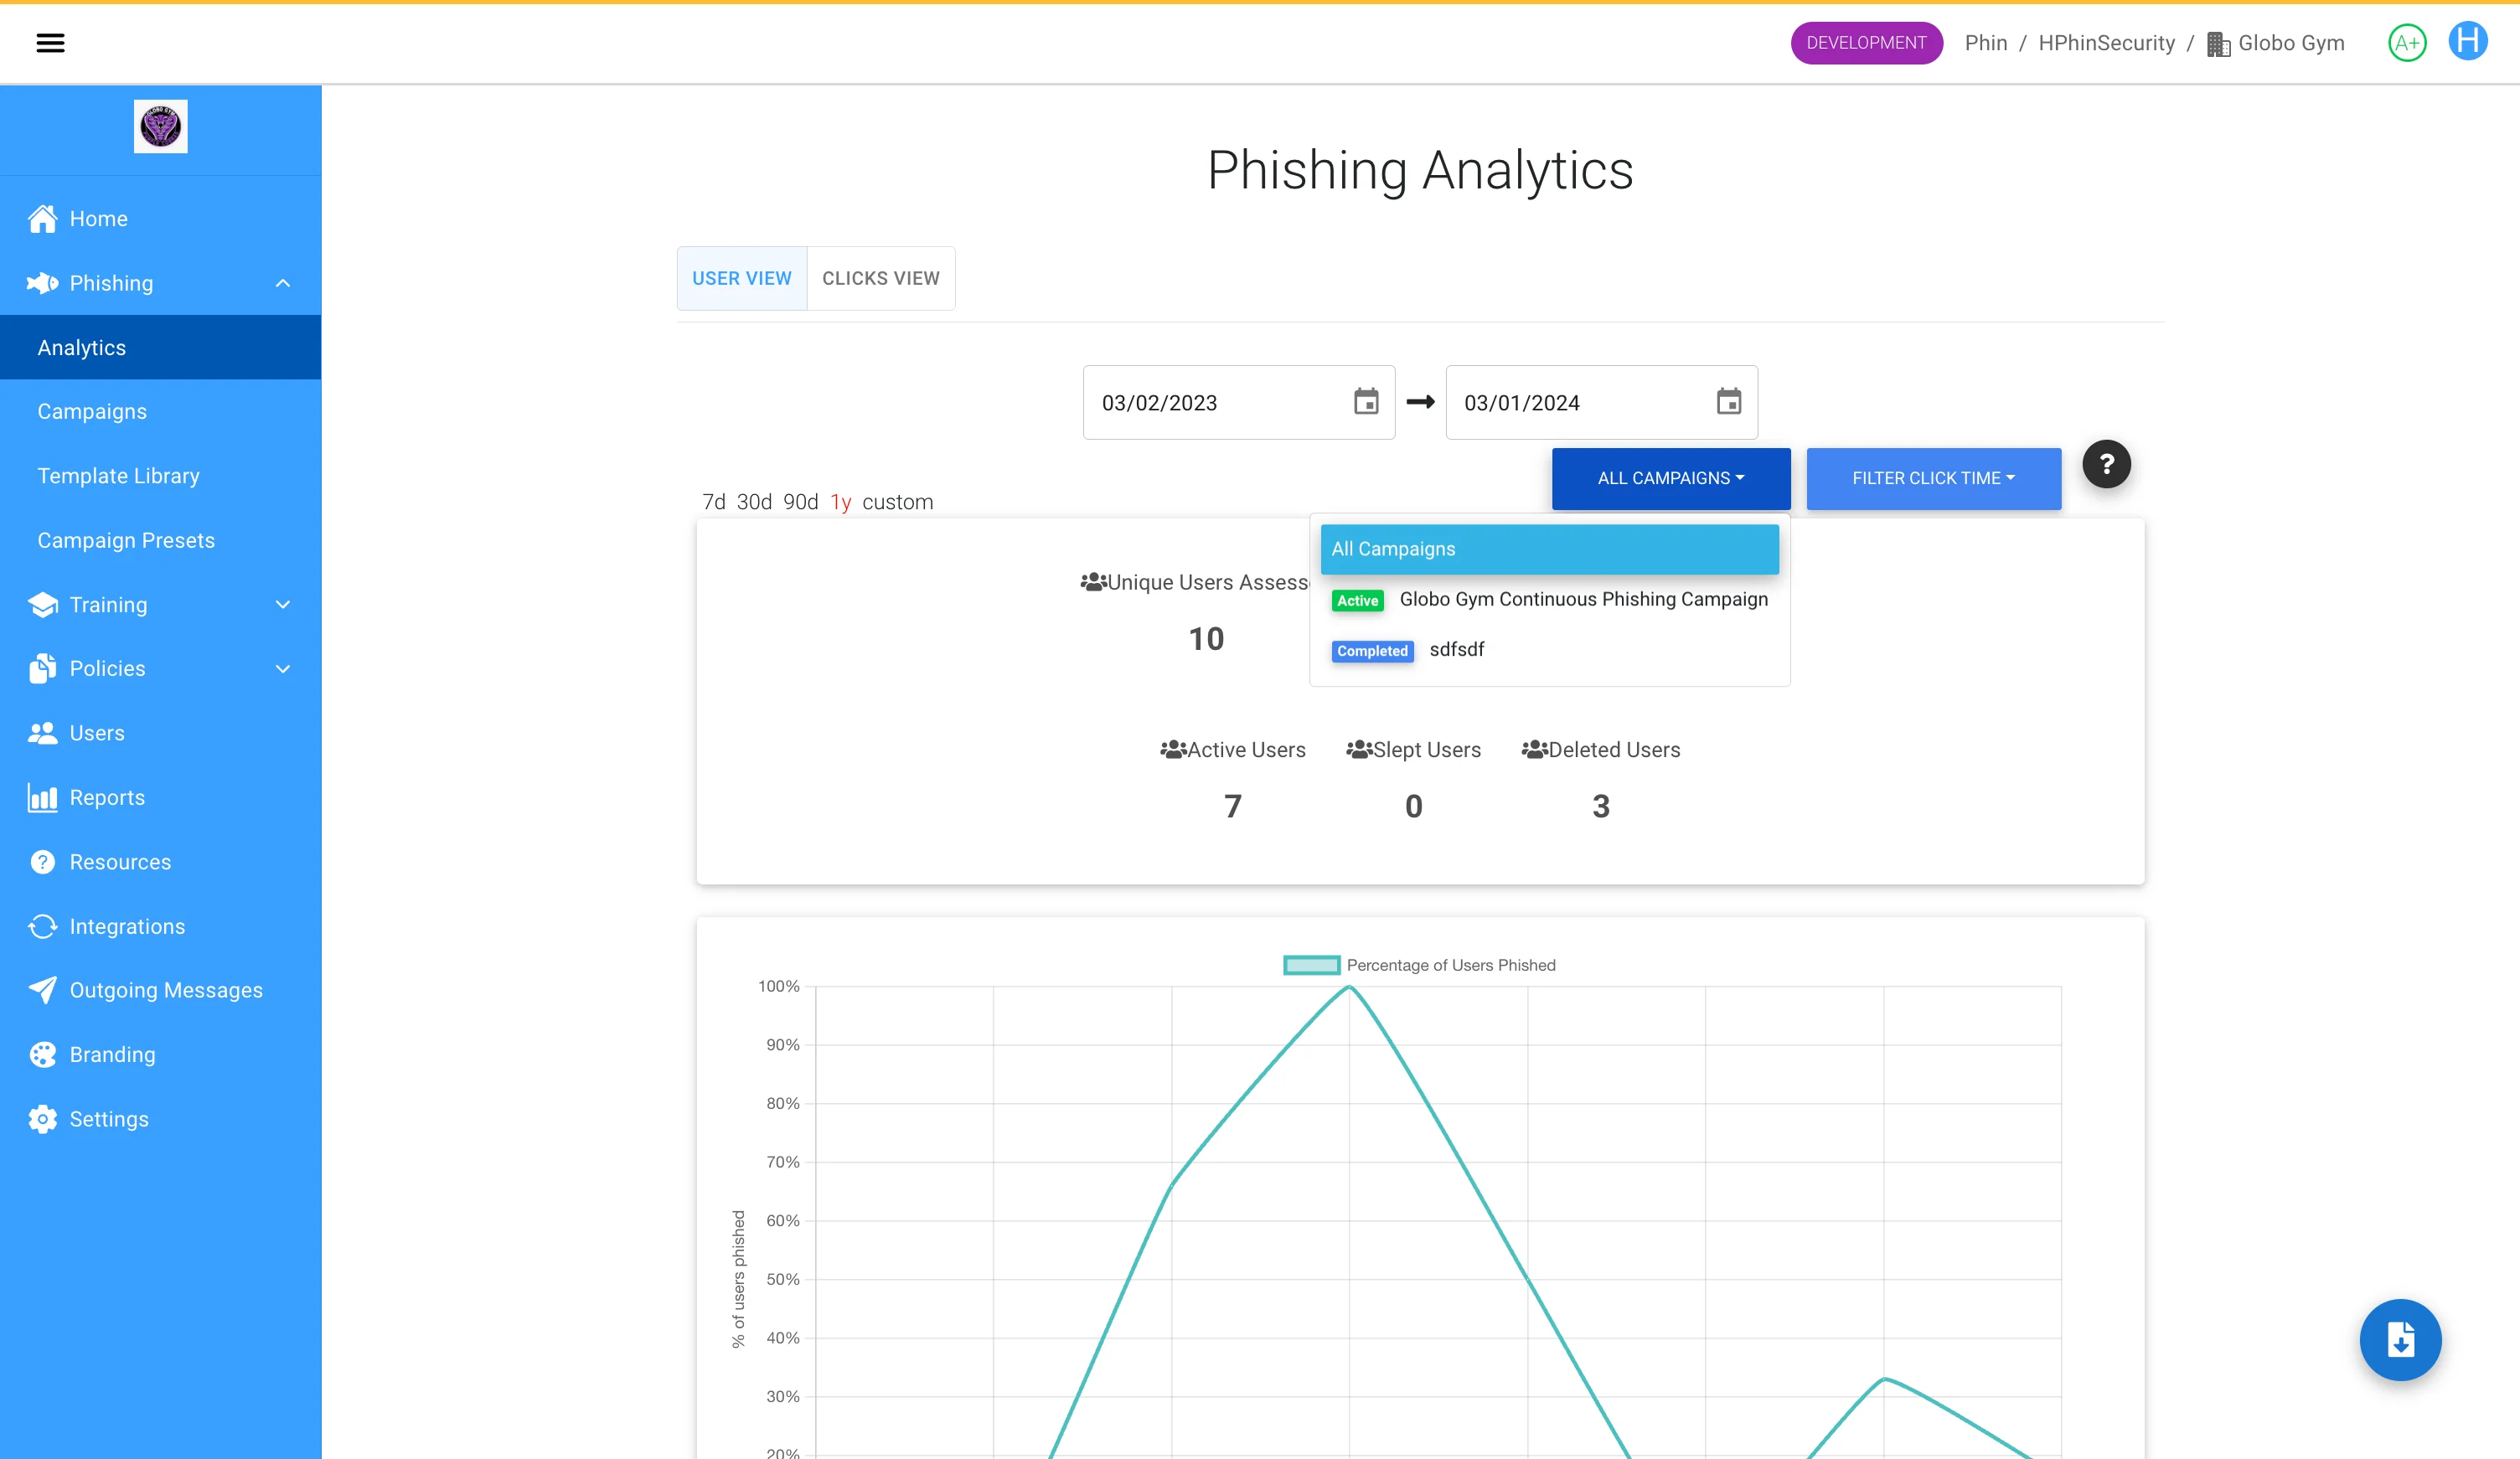Open Campaigns in sidebar
2520x1459 pixels.
coord(160,411)
